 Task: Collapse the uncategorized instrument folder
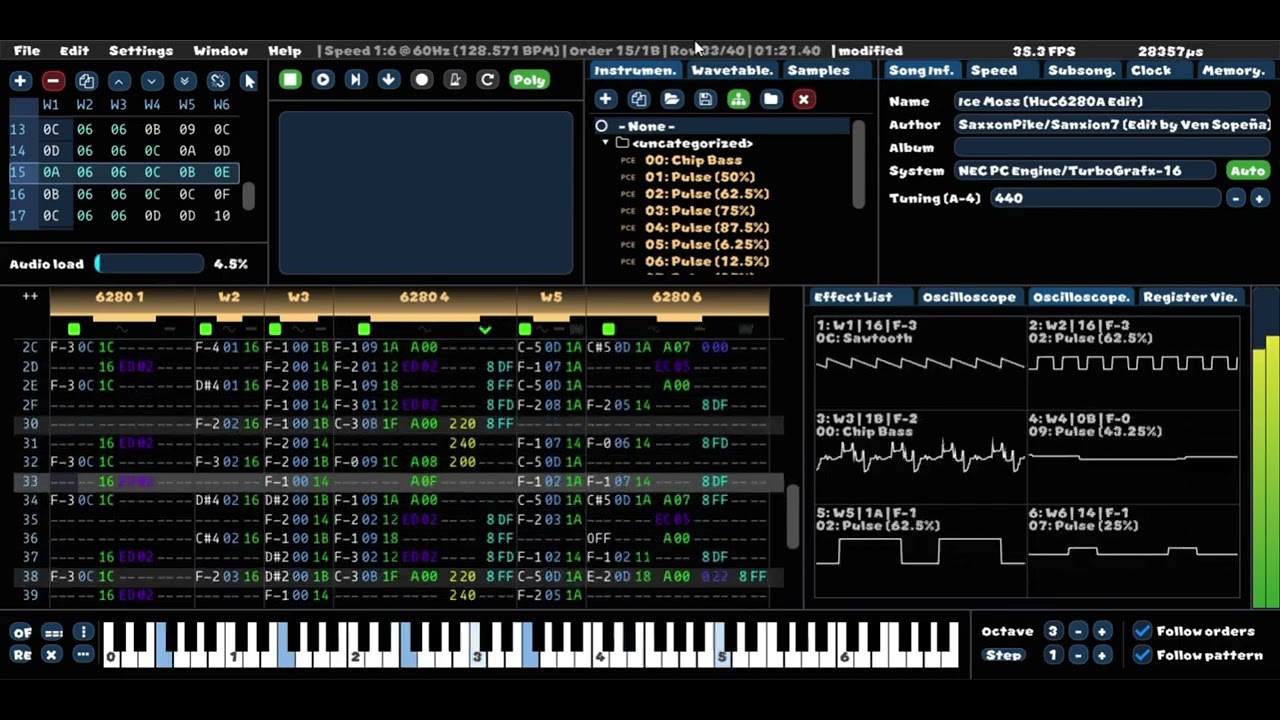[x=605, y=143]
